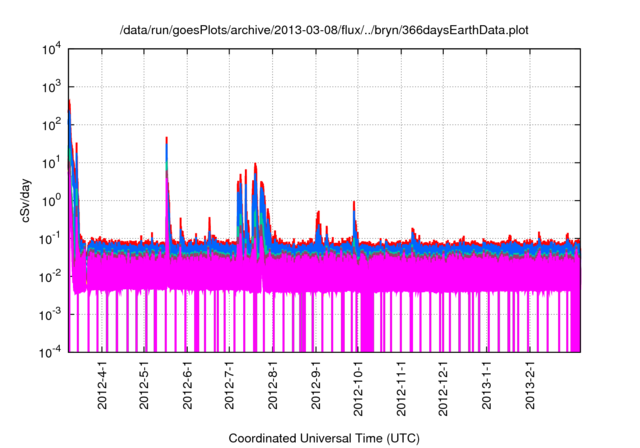Click the tall mid-May flux spike peak

point(167,141)
